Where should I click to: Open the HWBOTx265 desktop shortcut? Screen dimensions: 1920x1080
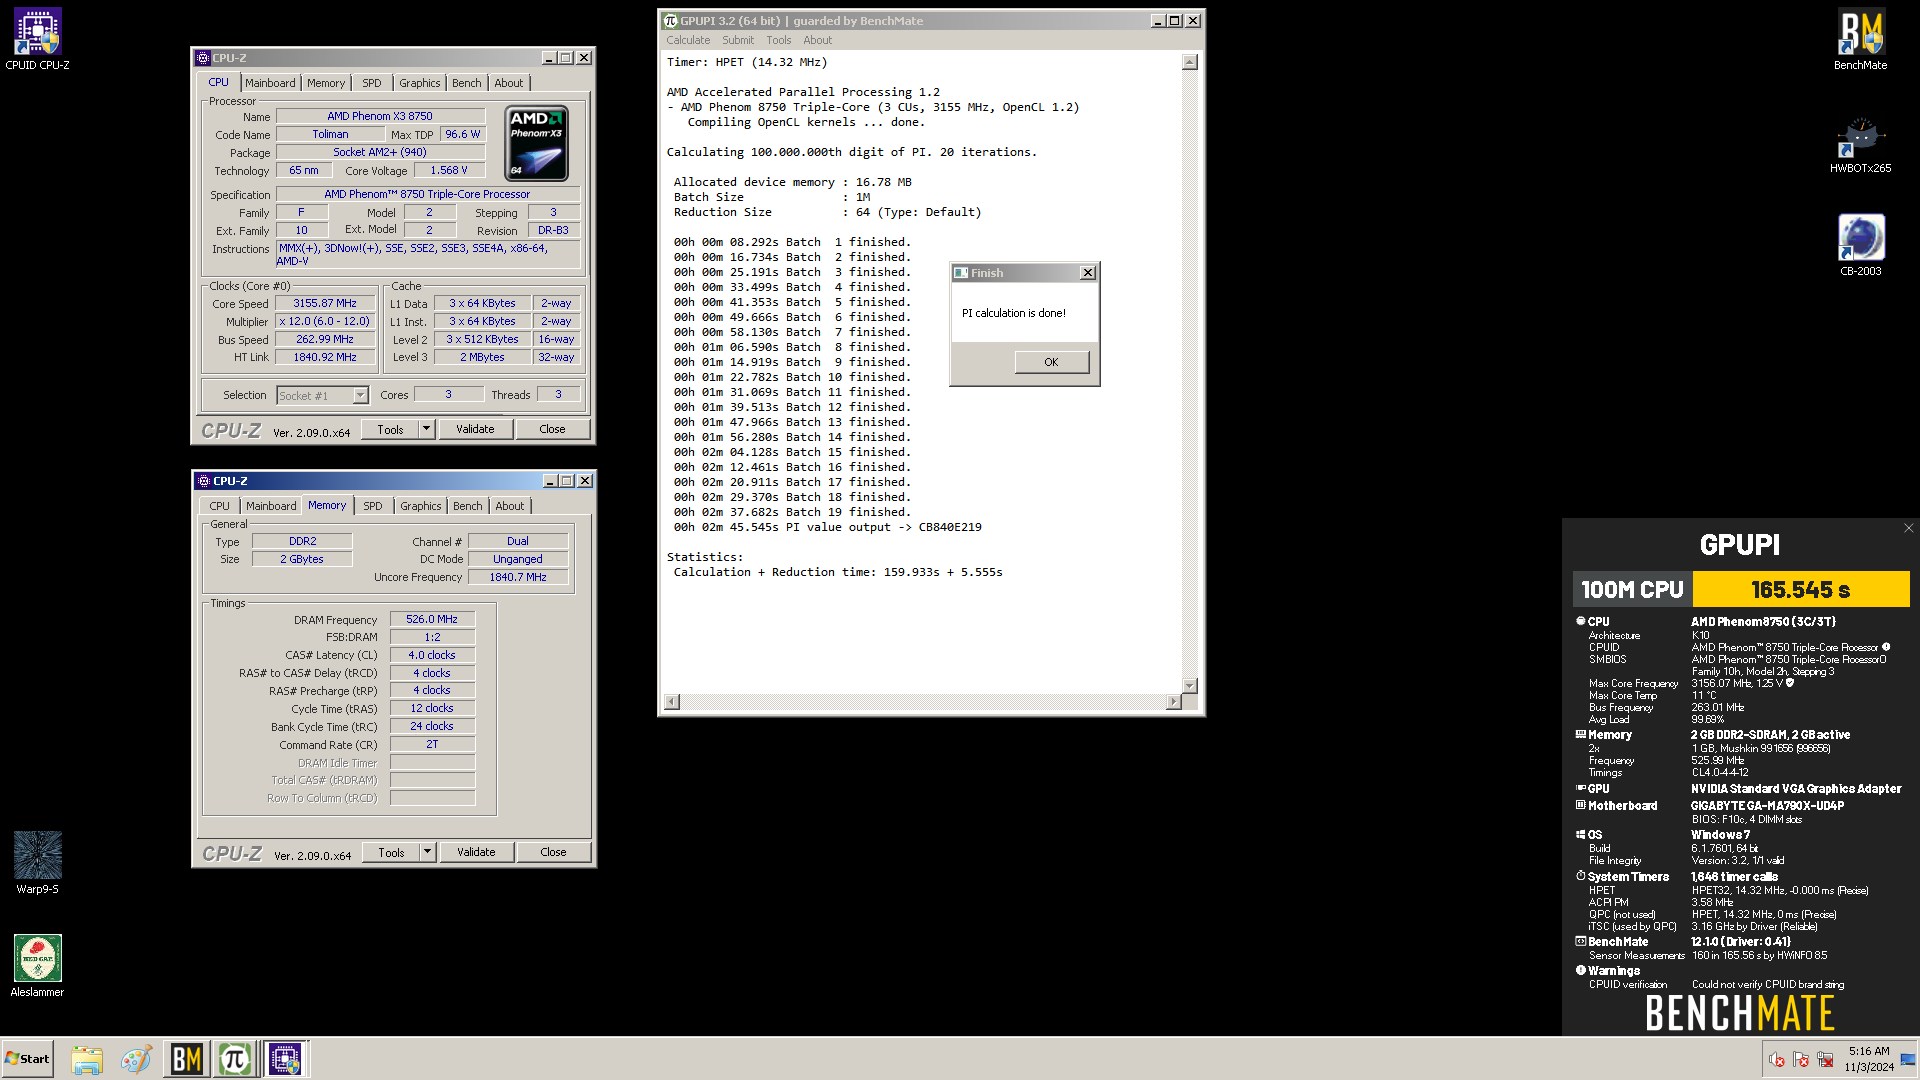1860,145
